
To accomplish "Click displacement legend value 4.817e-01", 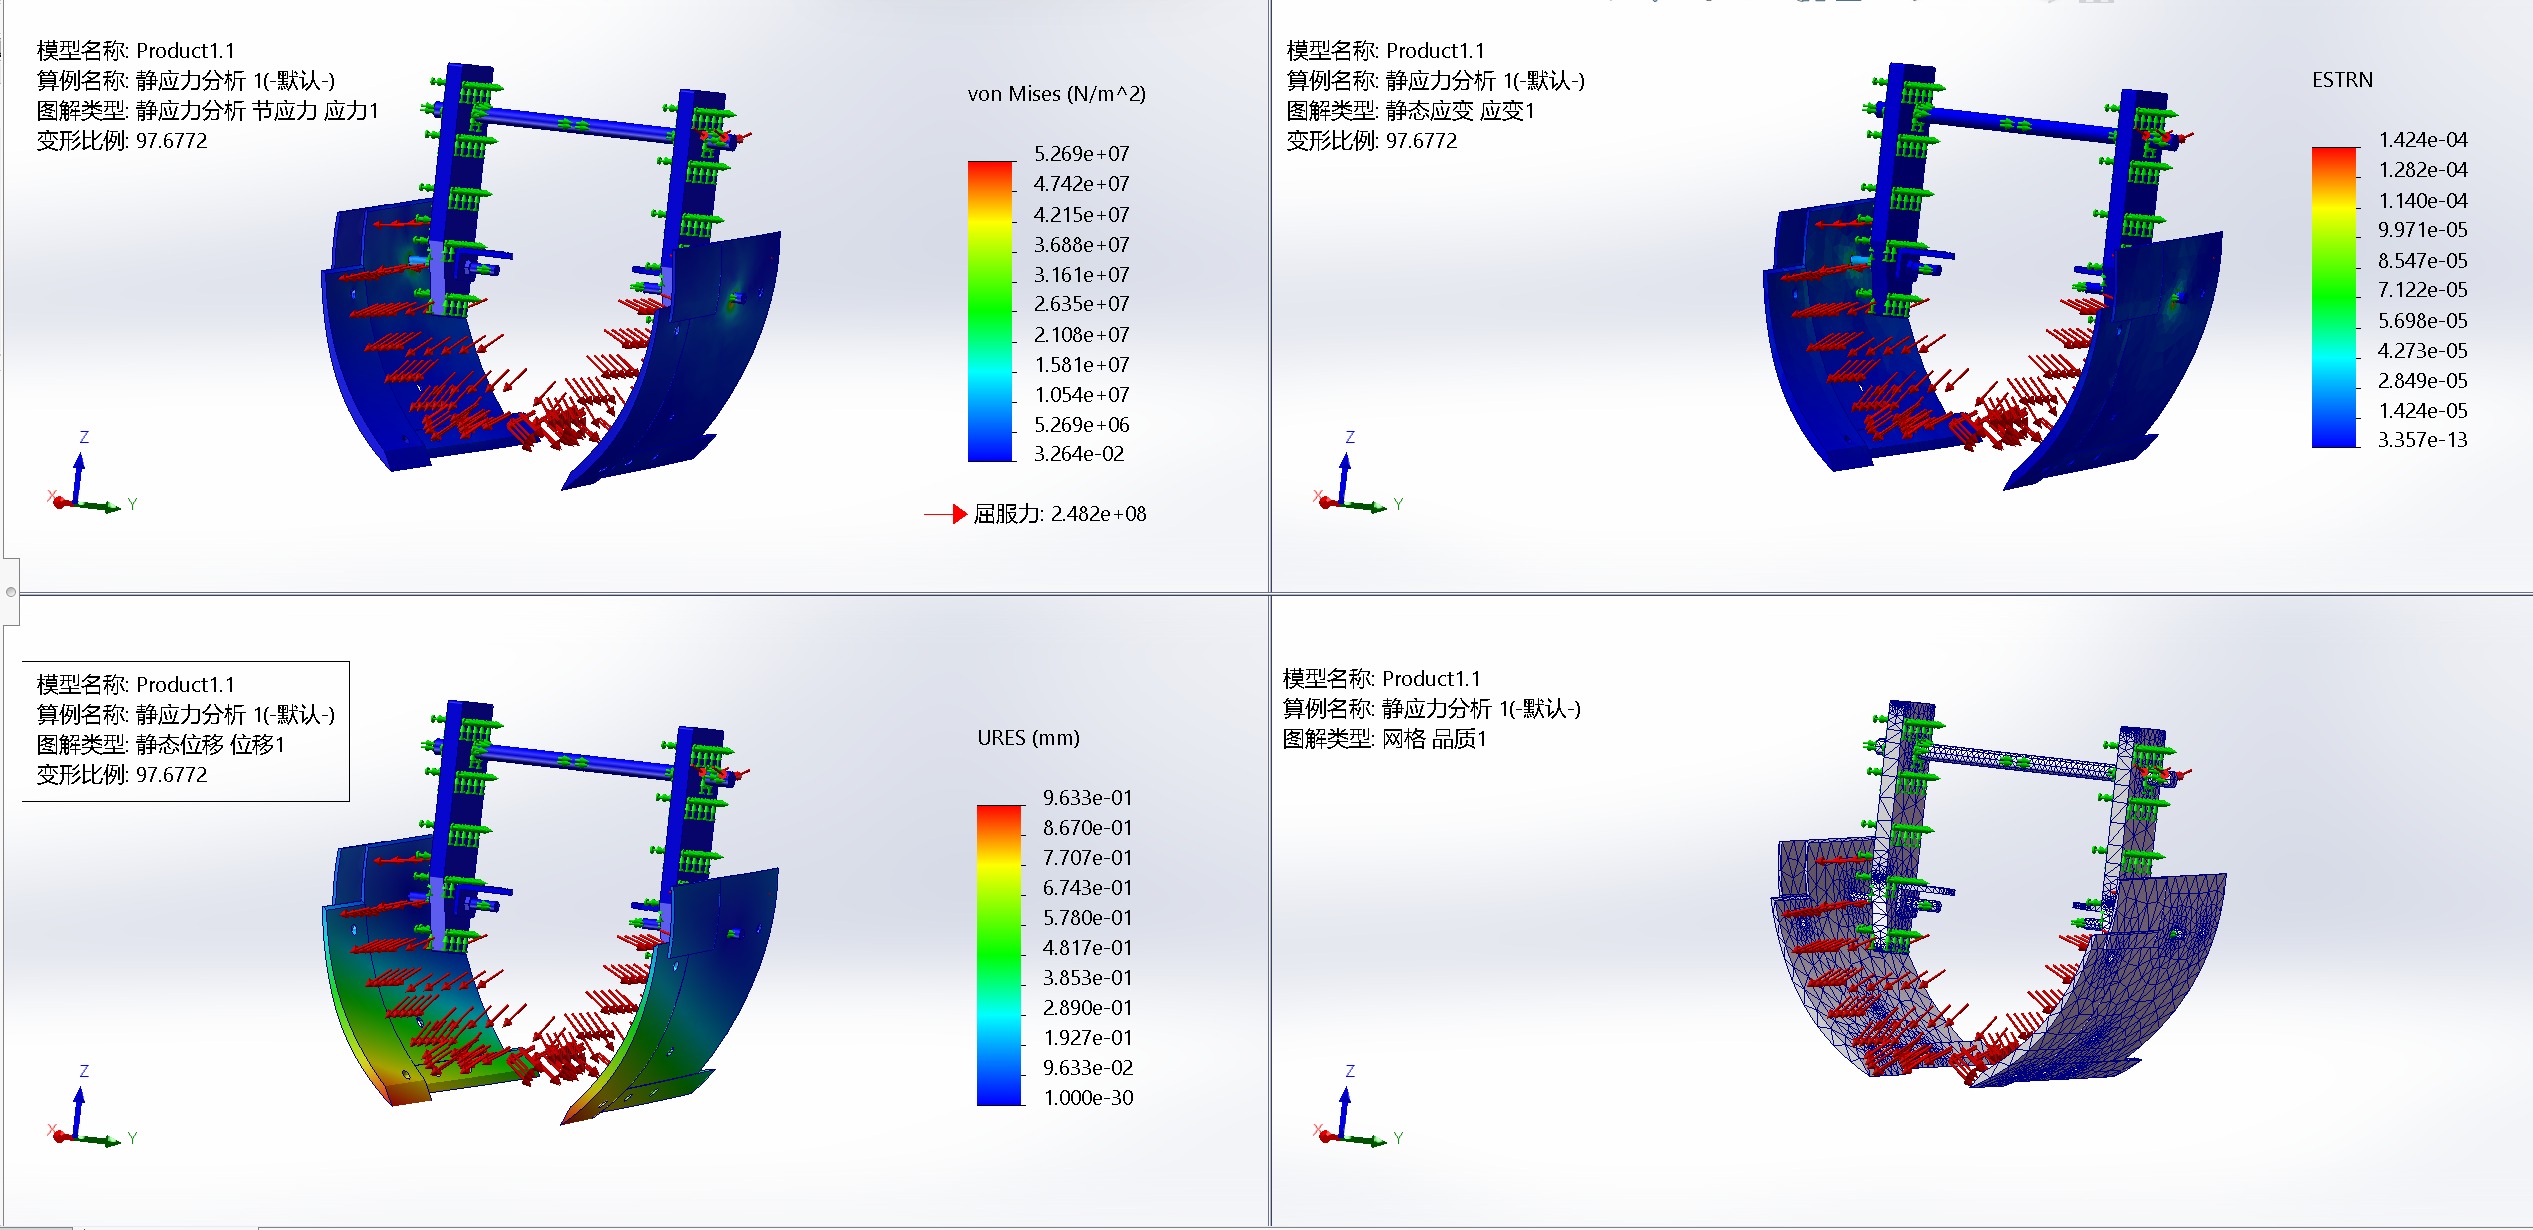I will tap(1087, 948).
